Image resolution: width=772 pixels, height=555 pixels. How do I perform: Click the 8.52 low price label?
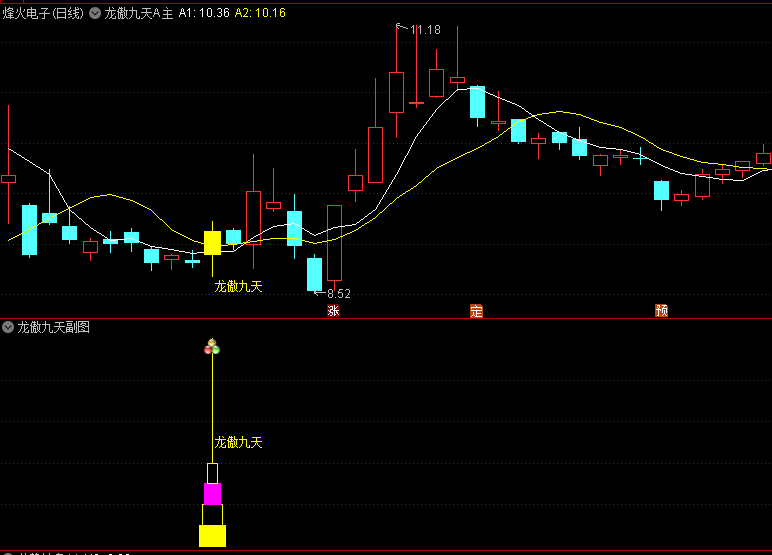tap(339, 294)
